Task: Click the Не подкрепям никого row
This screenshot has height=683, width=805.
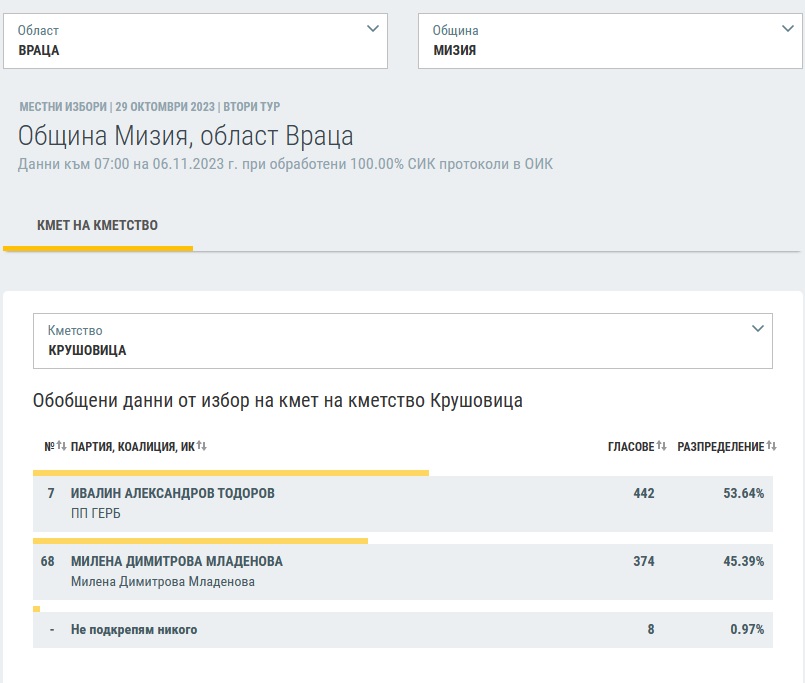Action: [x=402, y=630]
